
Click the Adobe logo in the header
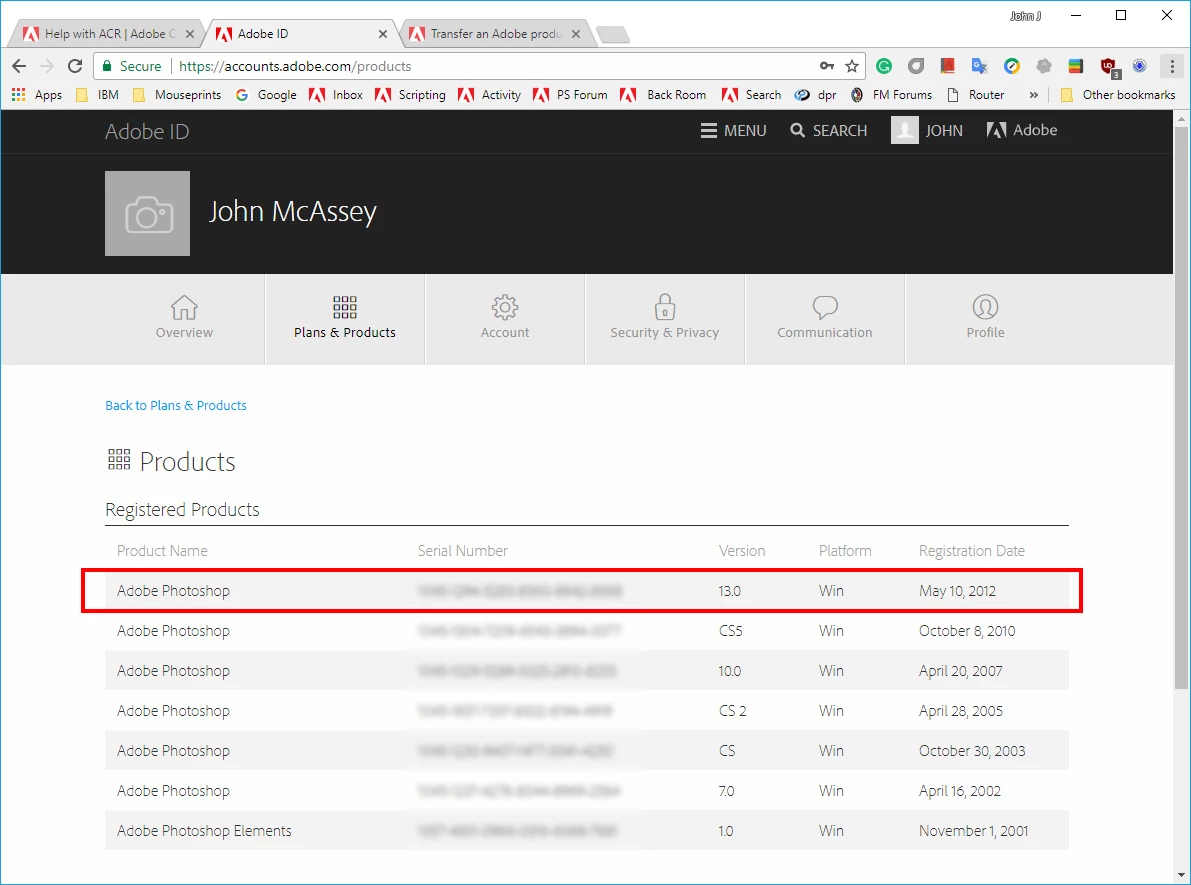1022,130
